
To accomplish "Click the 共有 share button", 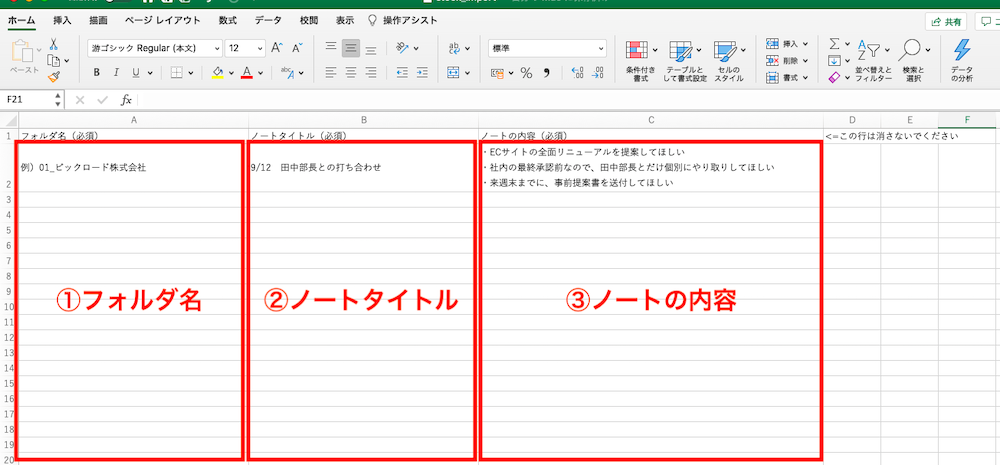I will coord(945,21).
